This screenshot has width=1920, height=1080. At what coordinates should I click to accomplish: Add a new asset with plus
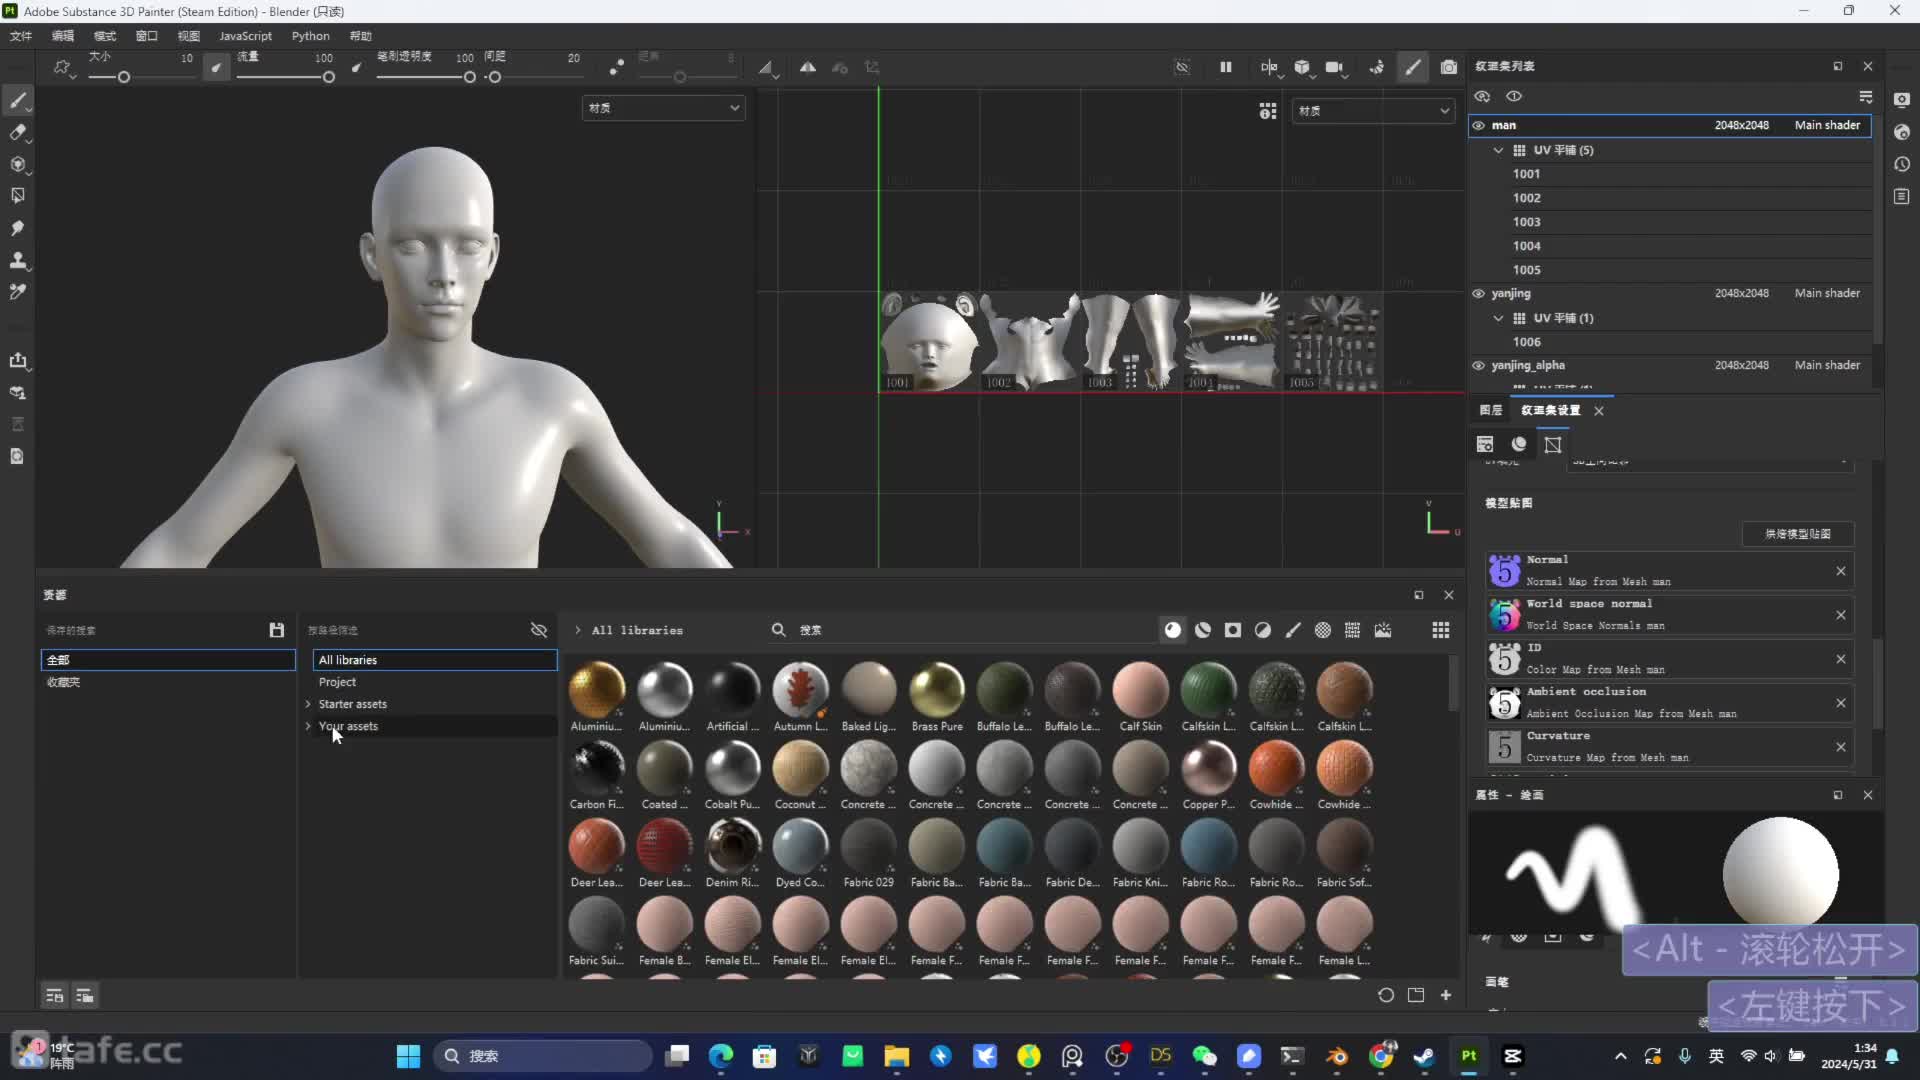(1446, 995)
